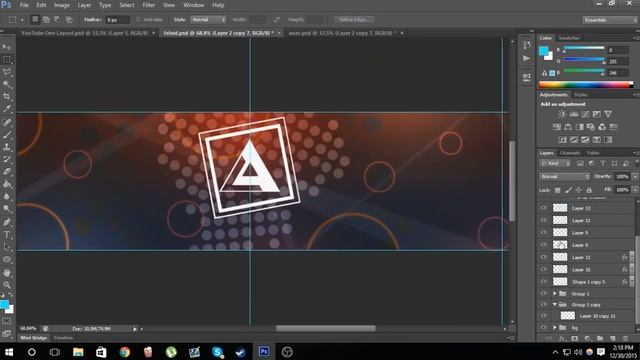This screenshot has width=640, height=360.
Task: Open Mini Bridge panel tab
Action: (x=33, y=338)
